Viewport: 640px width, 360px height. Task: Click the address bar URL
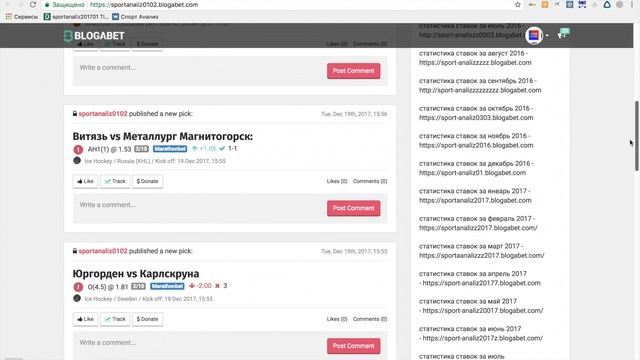[144, 5]
